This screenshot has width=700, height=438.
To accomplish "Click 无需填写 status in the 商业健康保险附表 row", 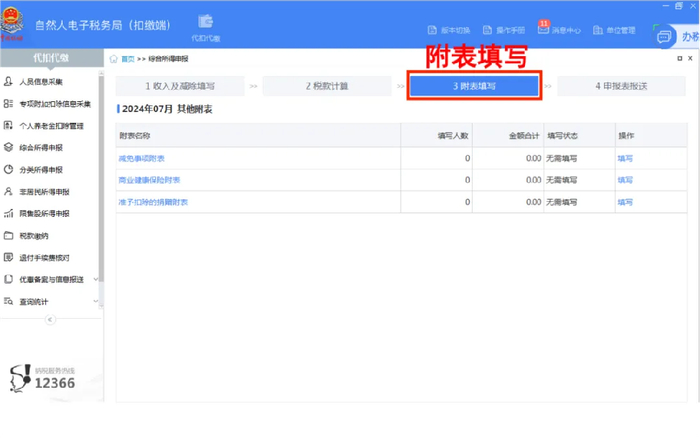I will [x=562, y=180].
